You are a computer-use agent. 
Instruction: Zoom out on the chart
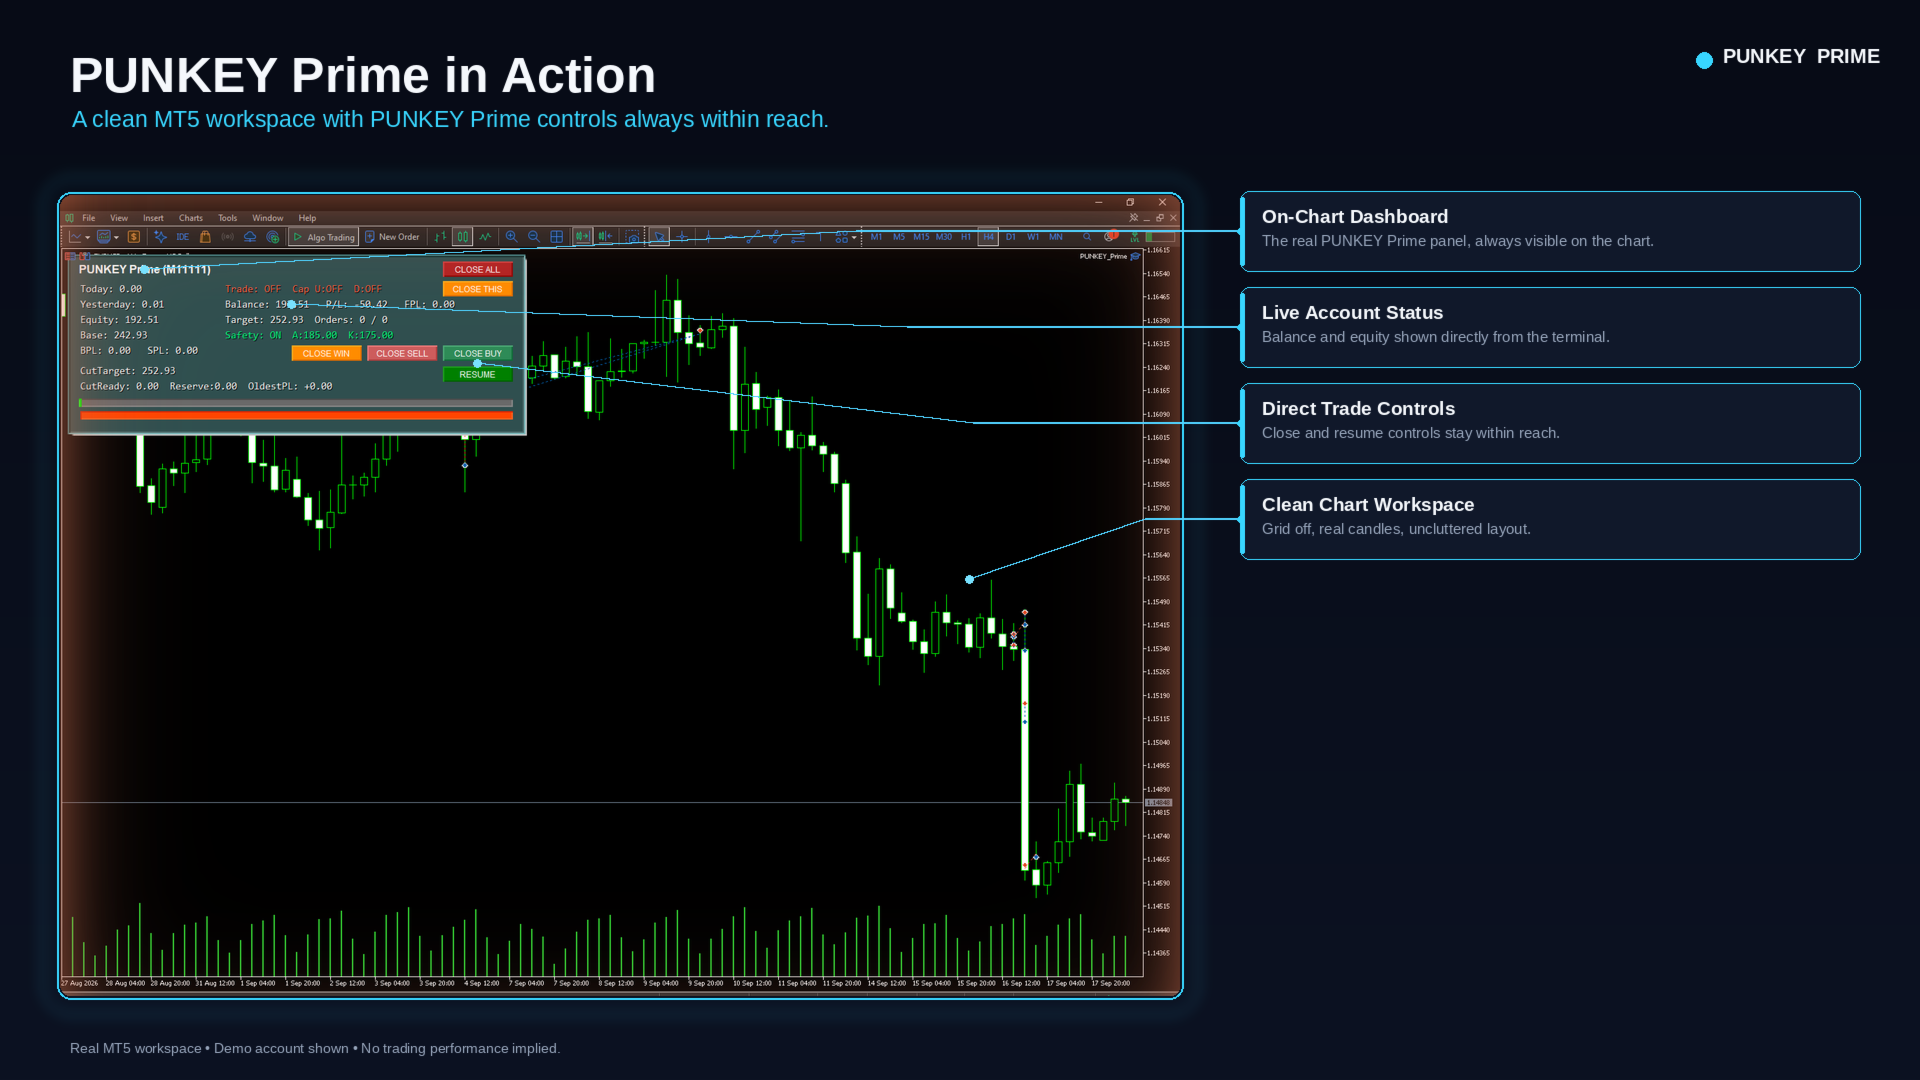pos(534,237)
